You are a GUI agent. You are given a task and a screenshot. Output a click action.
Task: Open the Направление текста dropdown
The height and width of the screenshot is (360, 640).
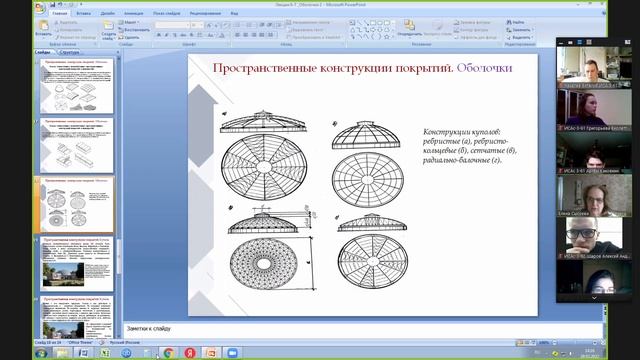pos(308,22)
